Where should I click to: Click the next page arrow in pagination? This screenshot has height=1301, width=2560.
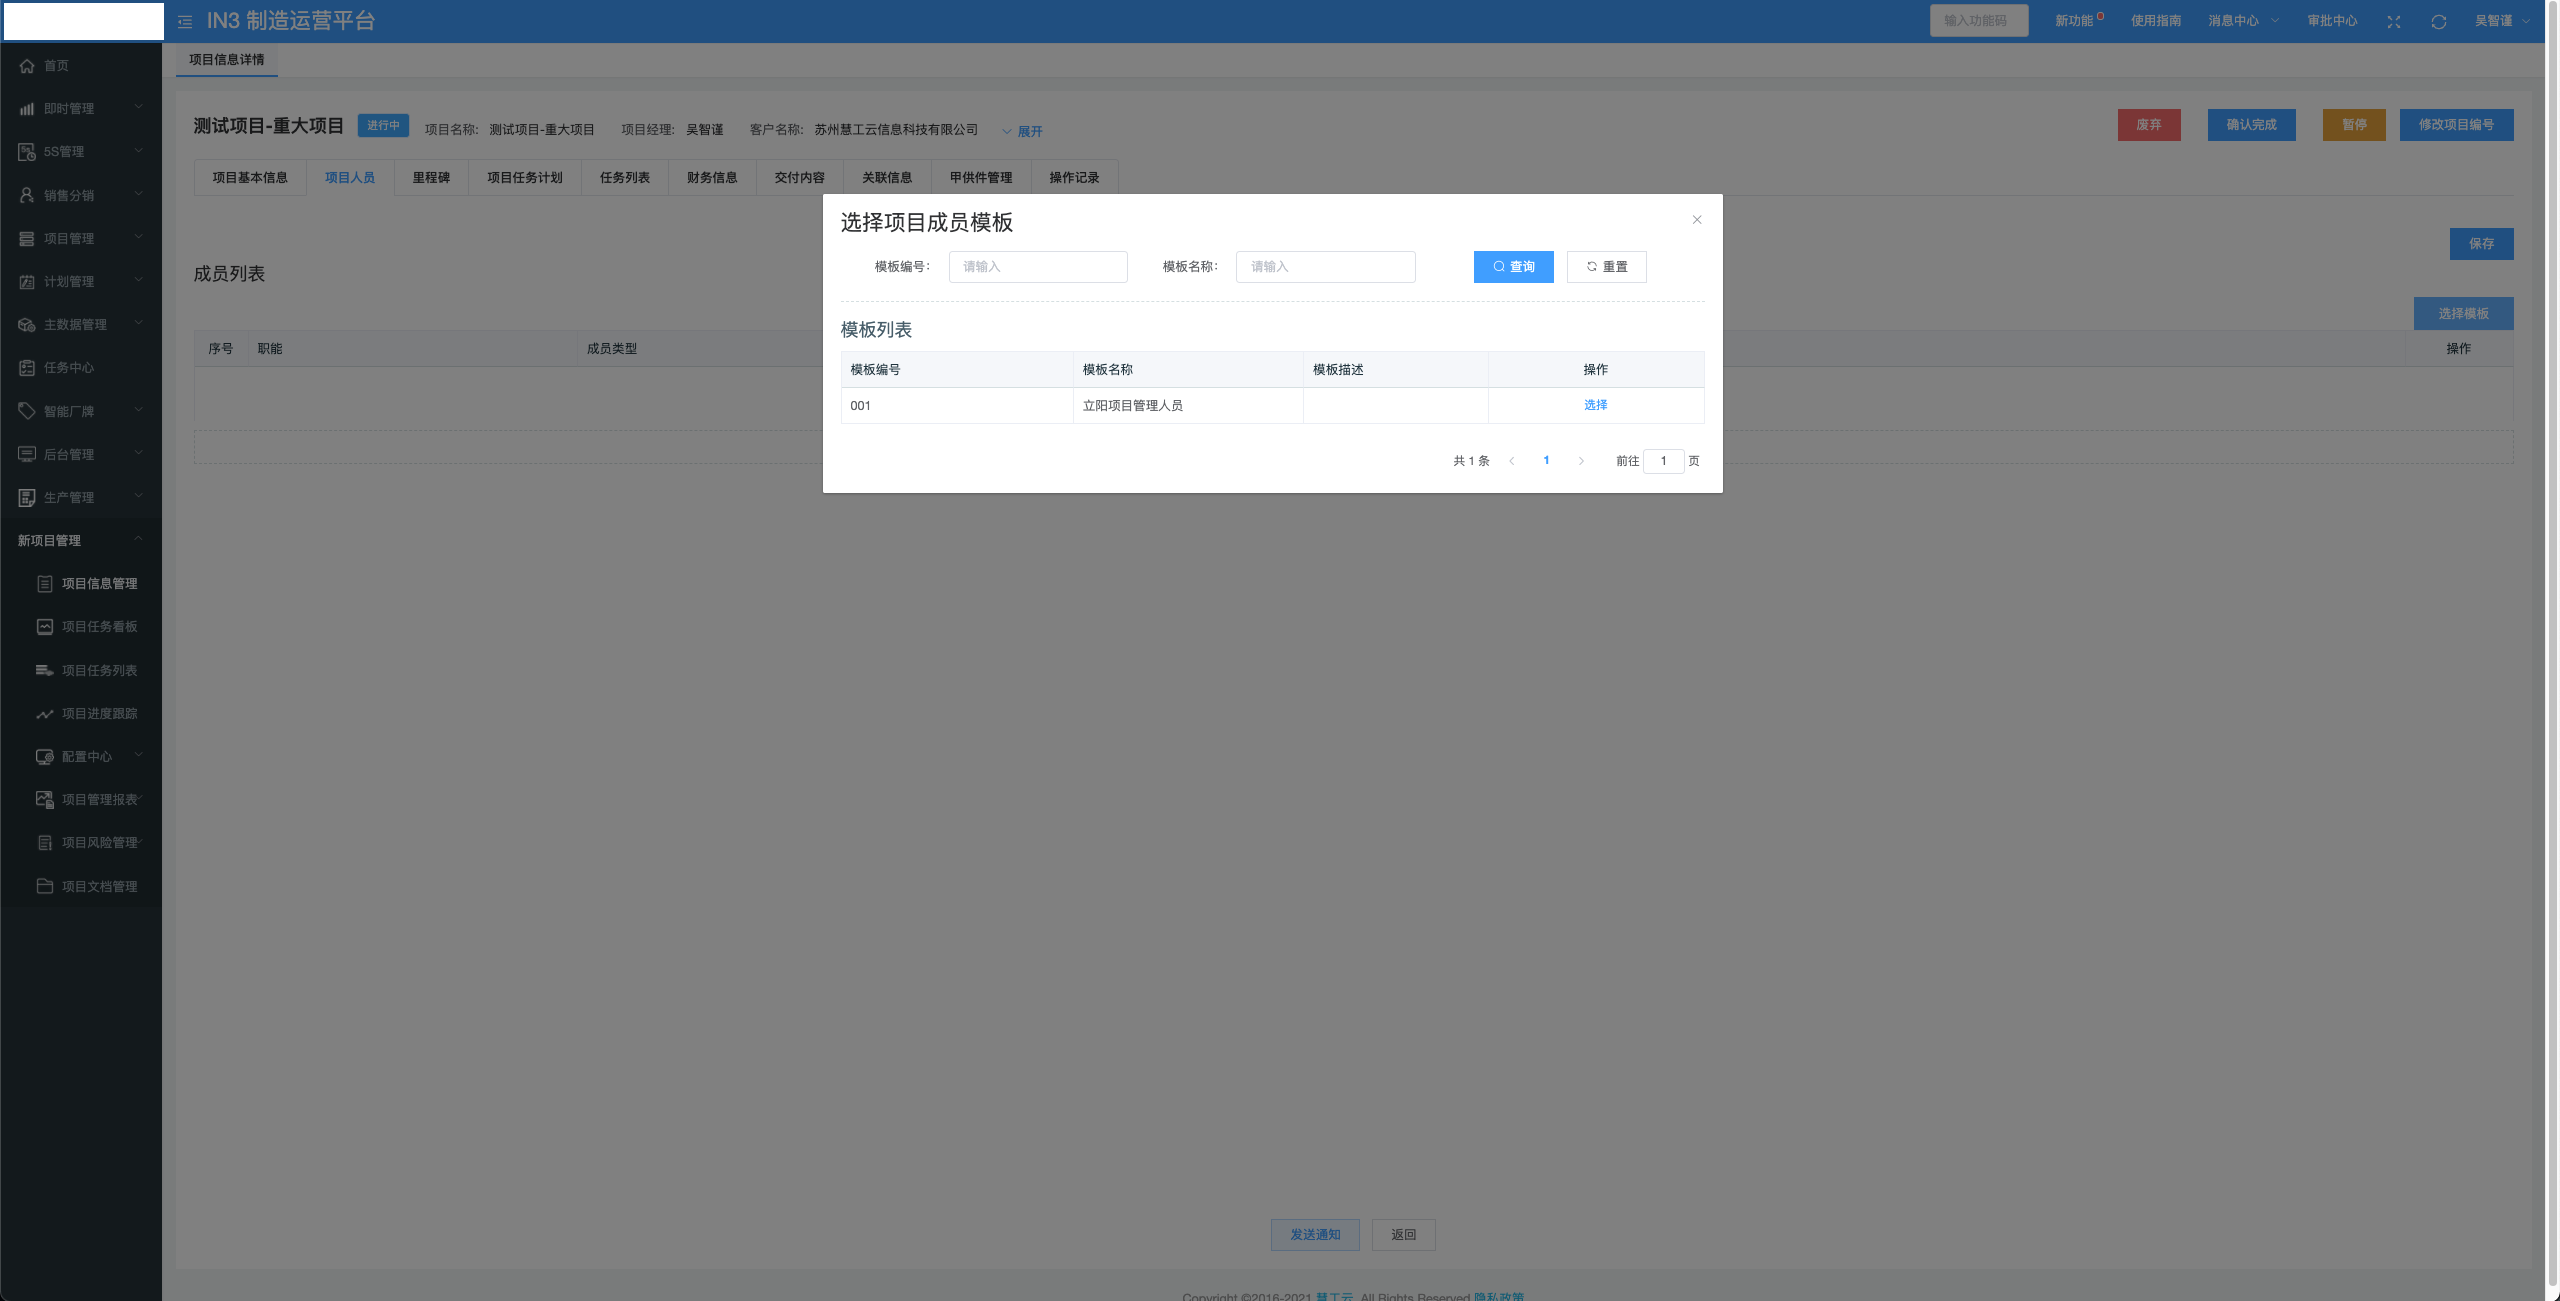(1581, 461)
